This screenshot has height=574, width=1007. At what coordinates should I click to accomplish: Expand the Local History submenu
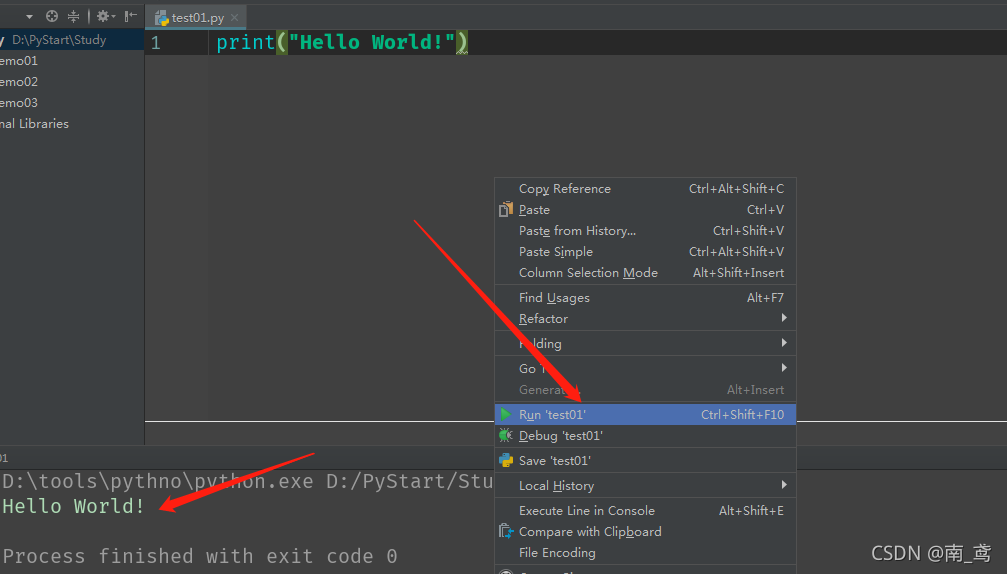point(645,486)
